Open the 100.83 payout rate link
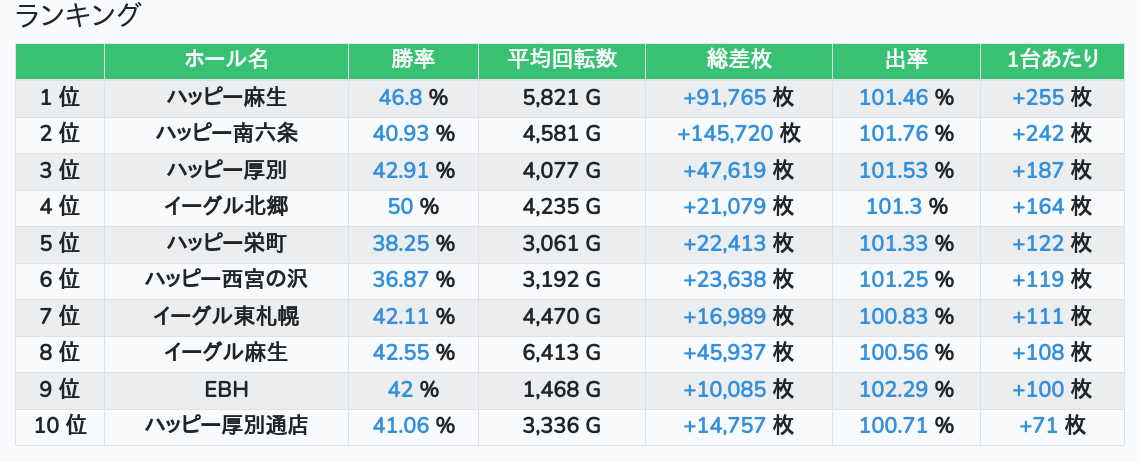The width and height of the screenshot is (1140, 462). (x=894, y=317)
